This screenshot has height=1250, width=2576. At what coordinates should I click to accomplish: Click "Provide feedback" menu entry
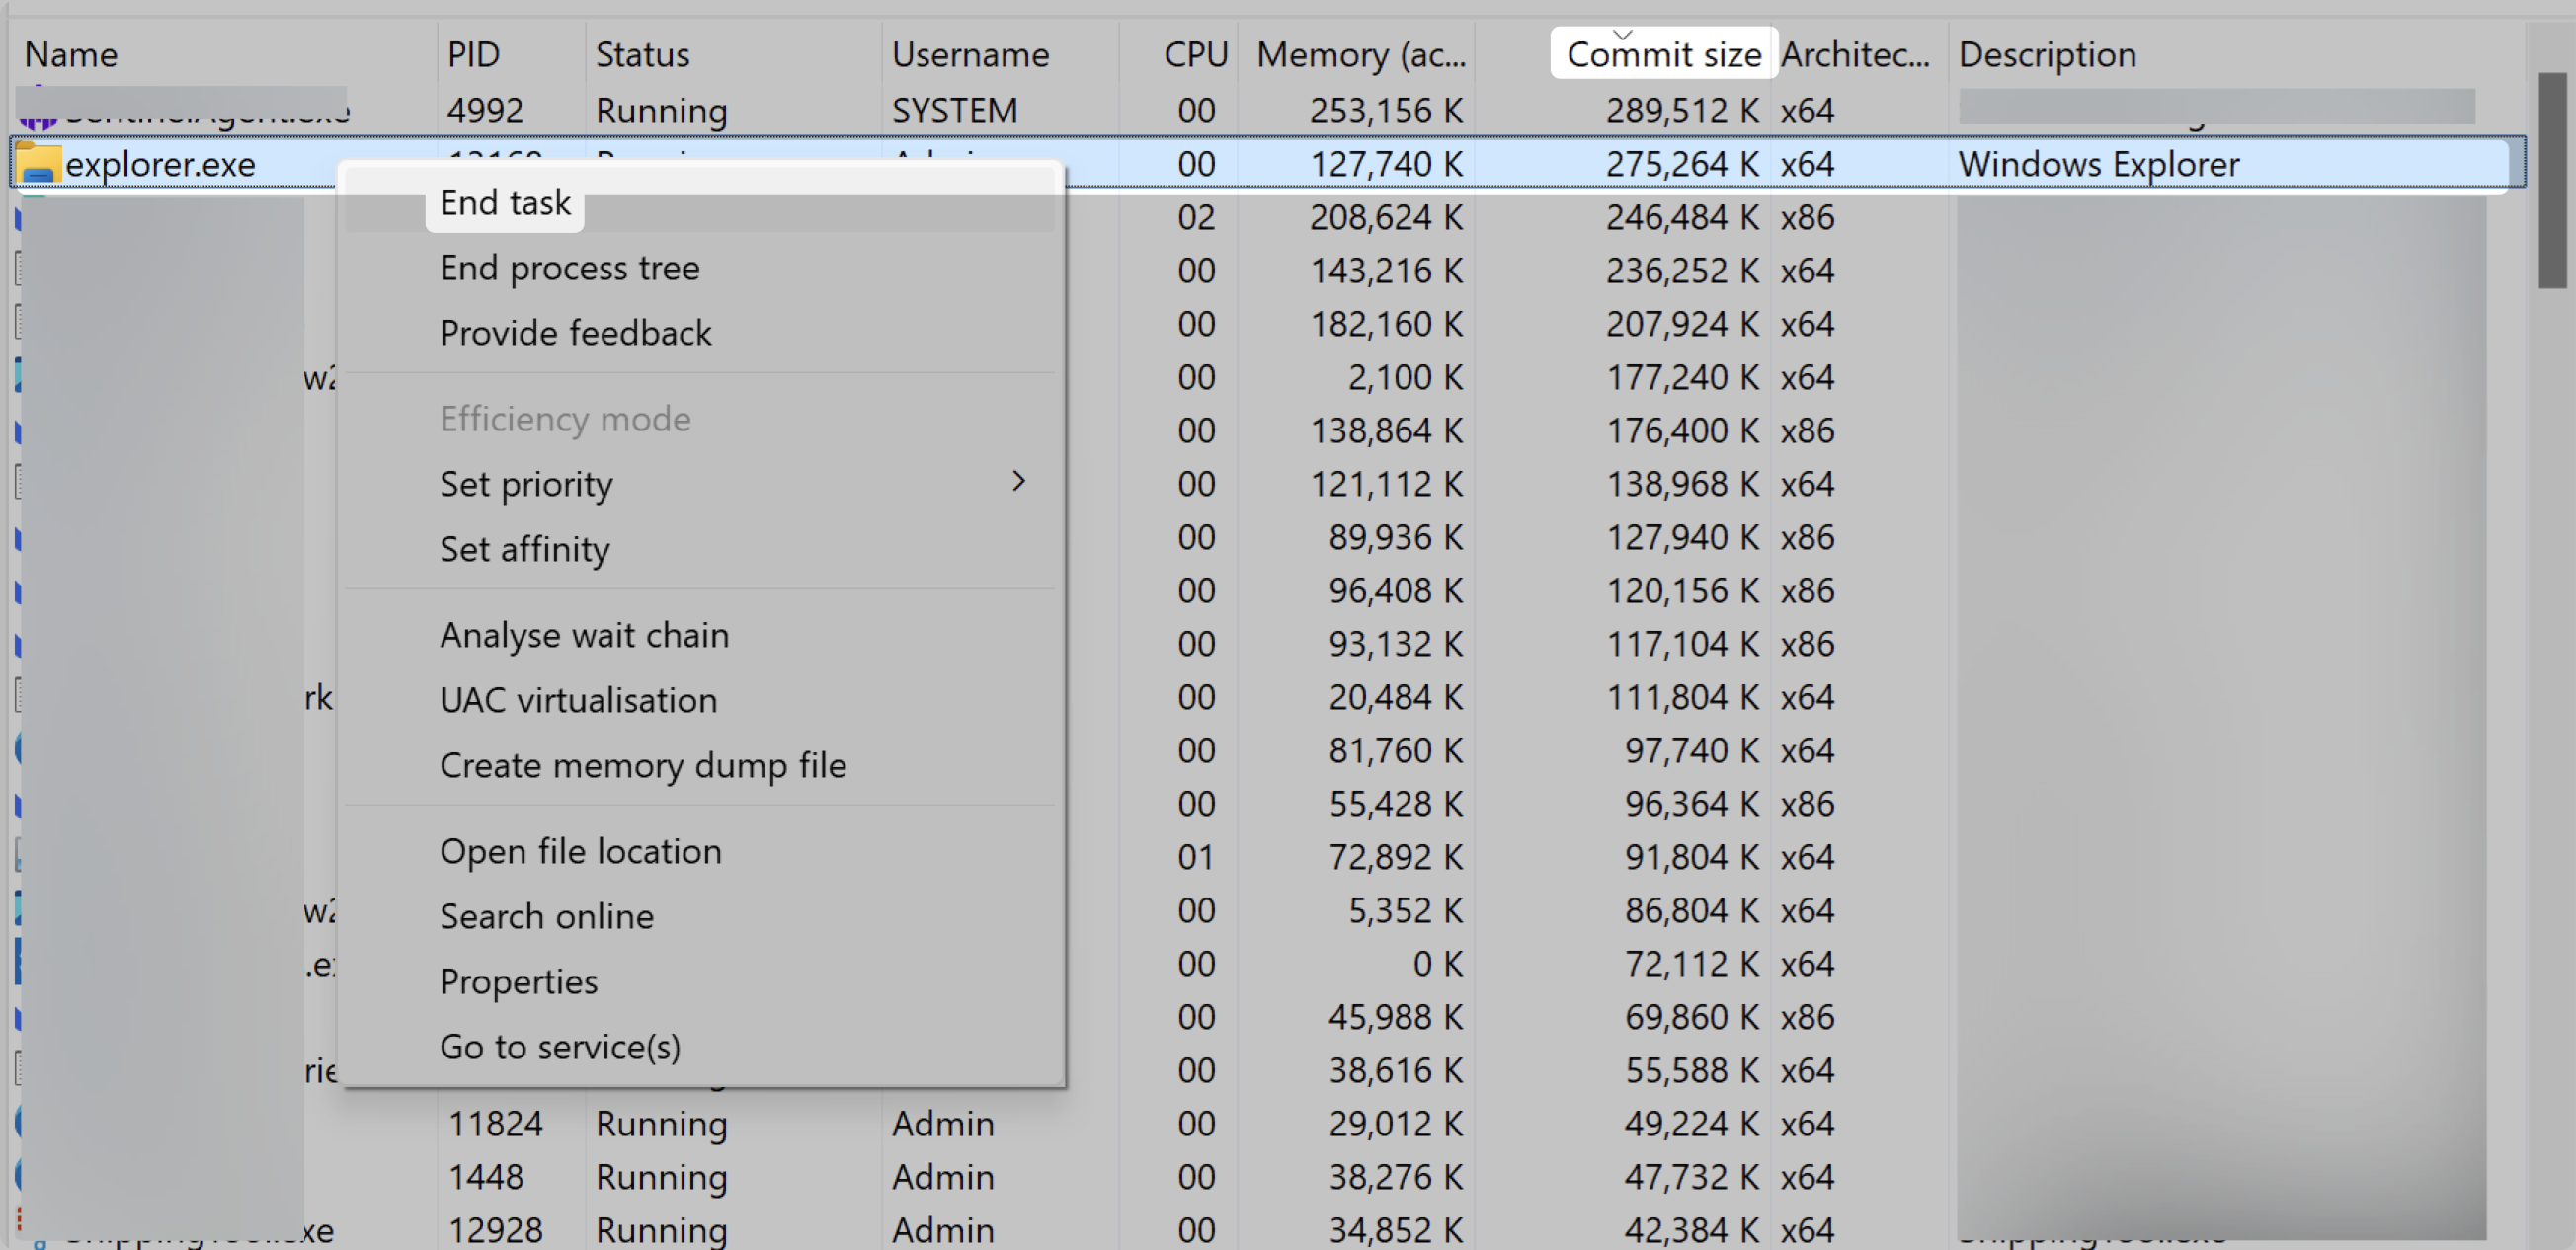point(576,333)
